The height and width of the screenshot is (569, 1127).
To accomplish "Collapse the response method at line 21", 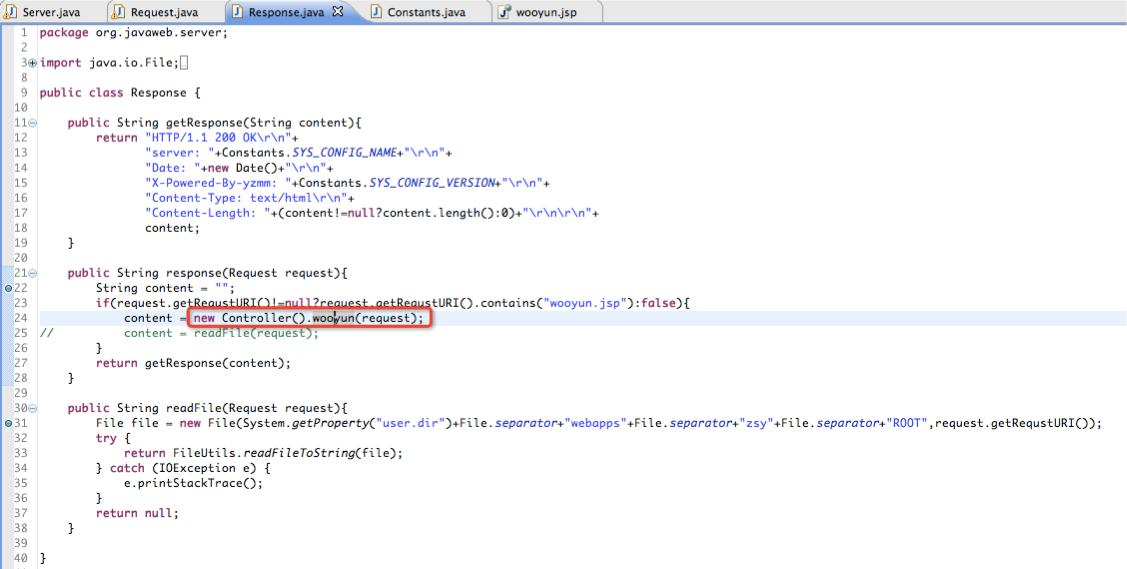I will click(32, 273).
